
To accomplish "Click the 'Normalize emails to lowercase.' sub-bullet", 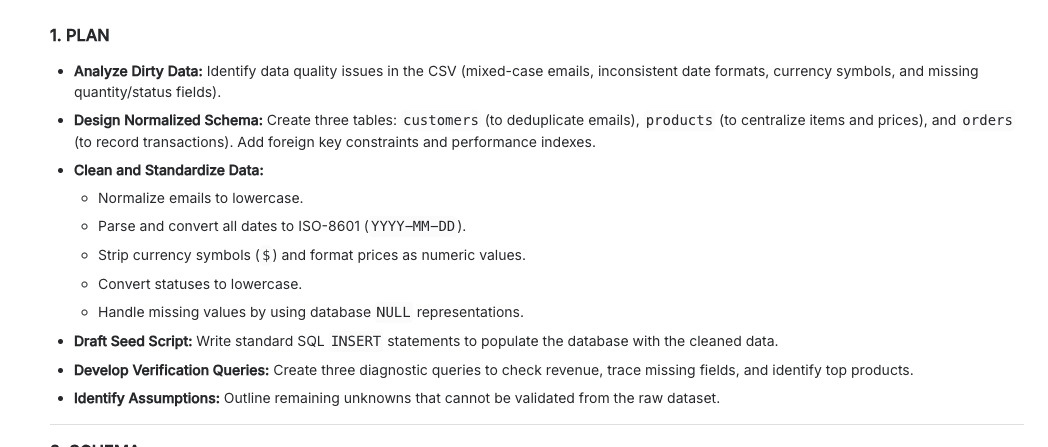I will pos(201,198).
